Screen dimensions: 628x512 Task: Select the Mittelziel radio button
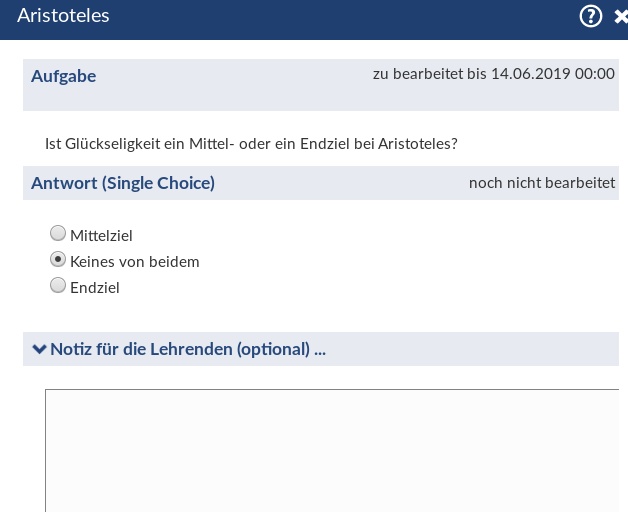click(58, 234)
